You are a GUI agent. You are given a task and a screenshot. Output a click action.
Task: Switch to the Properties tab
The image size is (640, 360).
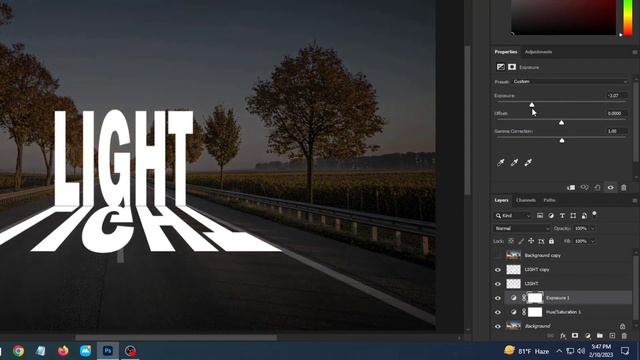506,52
